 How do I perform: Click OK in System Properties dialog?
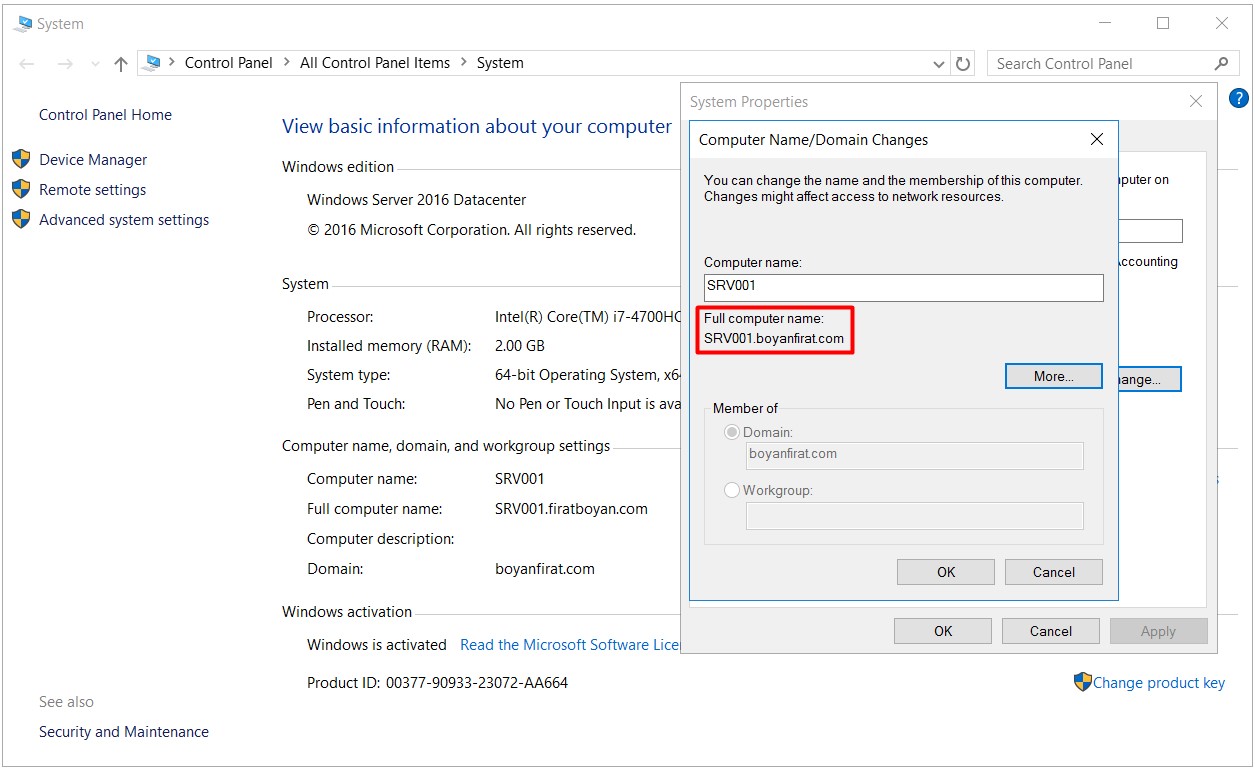(x=943, y=631)
